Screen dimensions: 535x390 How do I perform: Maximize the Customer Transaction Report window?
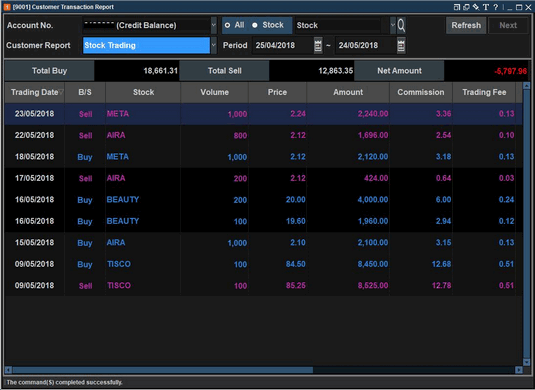(519, 7)
